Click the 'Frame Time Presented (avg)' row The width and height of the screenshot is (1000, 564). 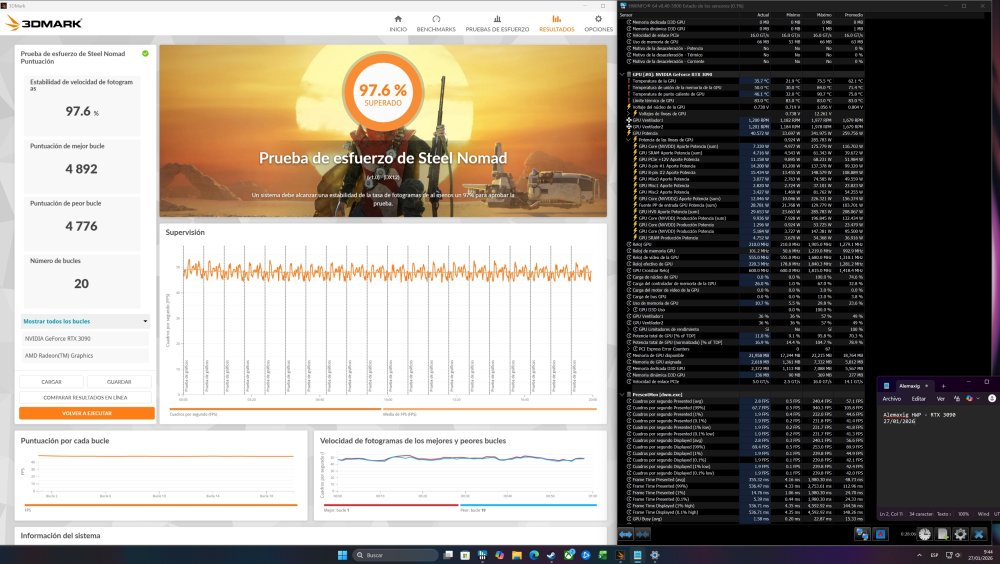point(743,479)
